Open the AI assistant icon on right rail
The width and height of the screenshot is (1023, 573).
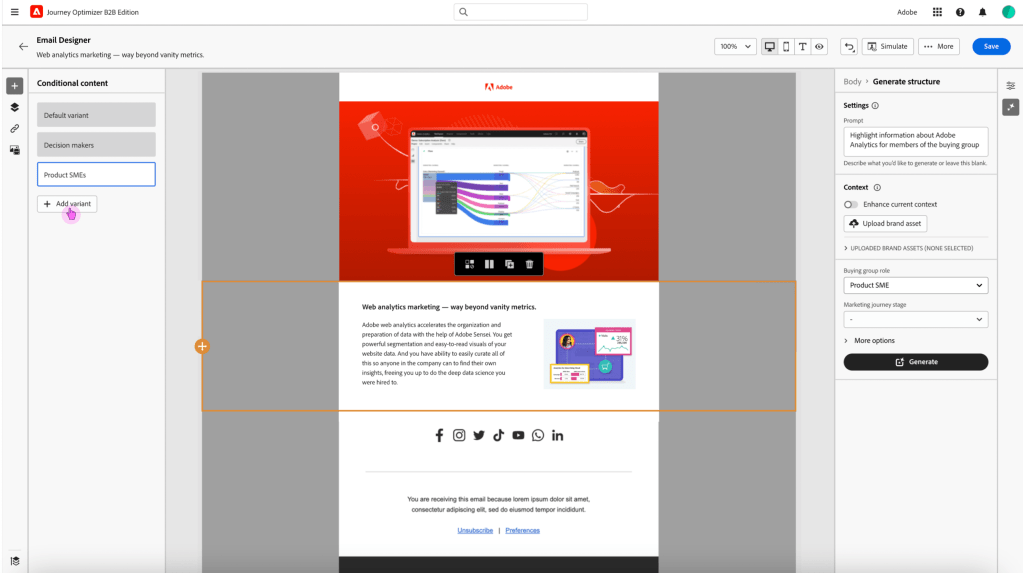coord(1011,107)
